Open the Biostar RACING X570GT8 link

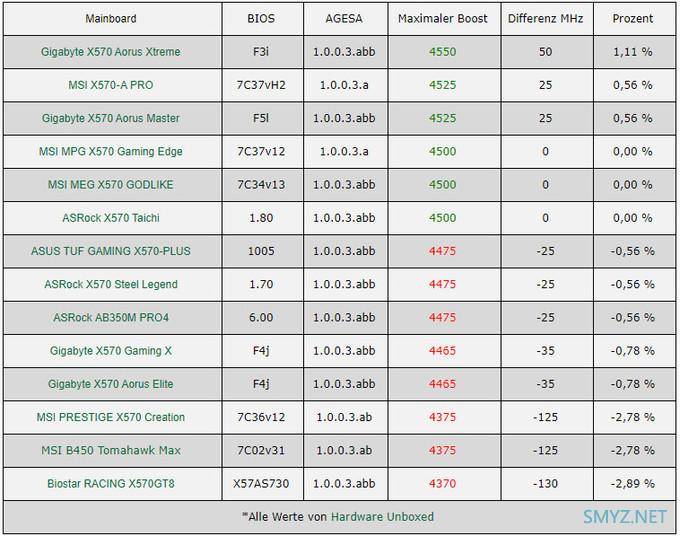pos(111,484)
